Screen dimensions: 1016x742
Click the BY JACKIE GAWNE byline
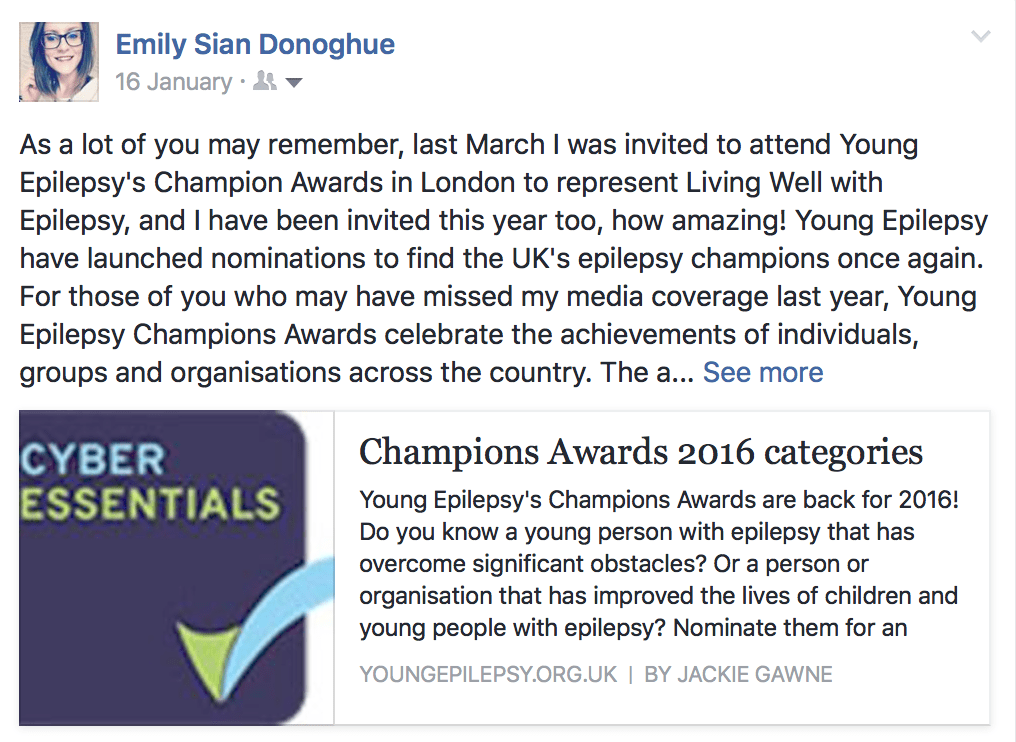(738, 675)
